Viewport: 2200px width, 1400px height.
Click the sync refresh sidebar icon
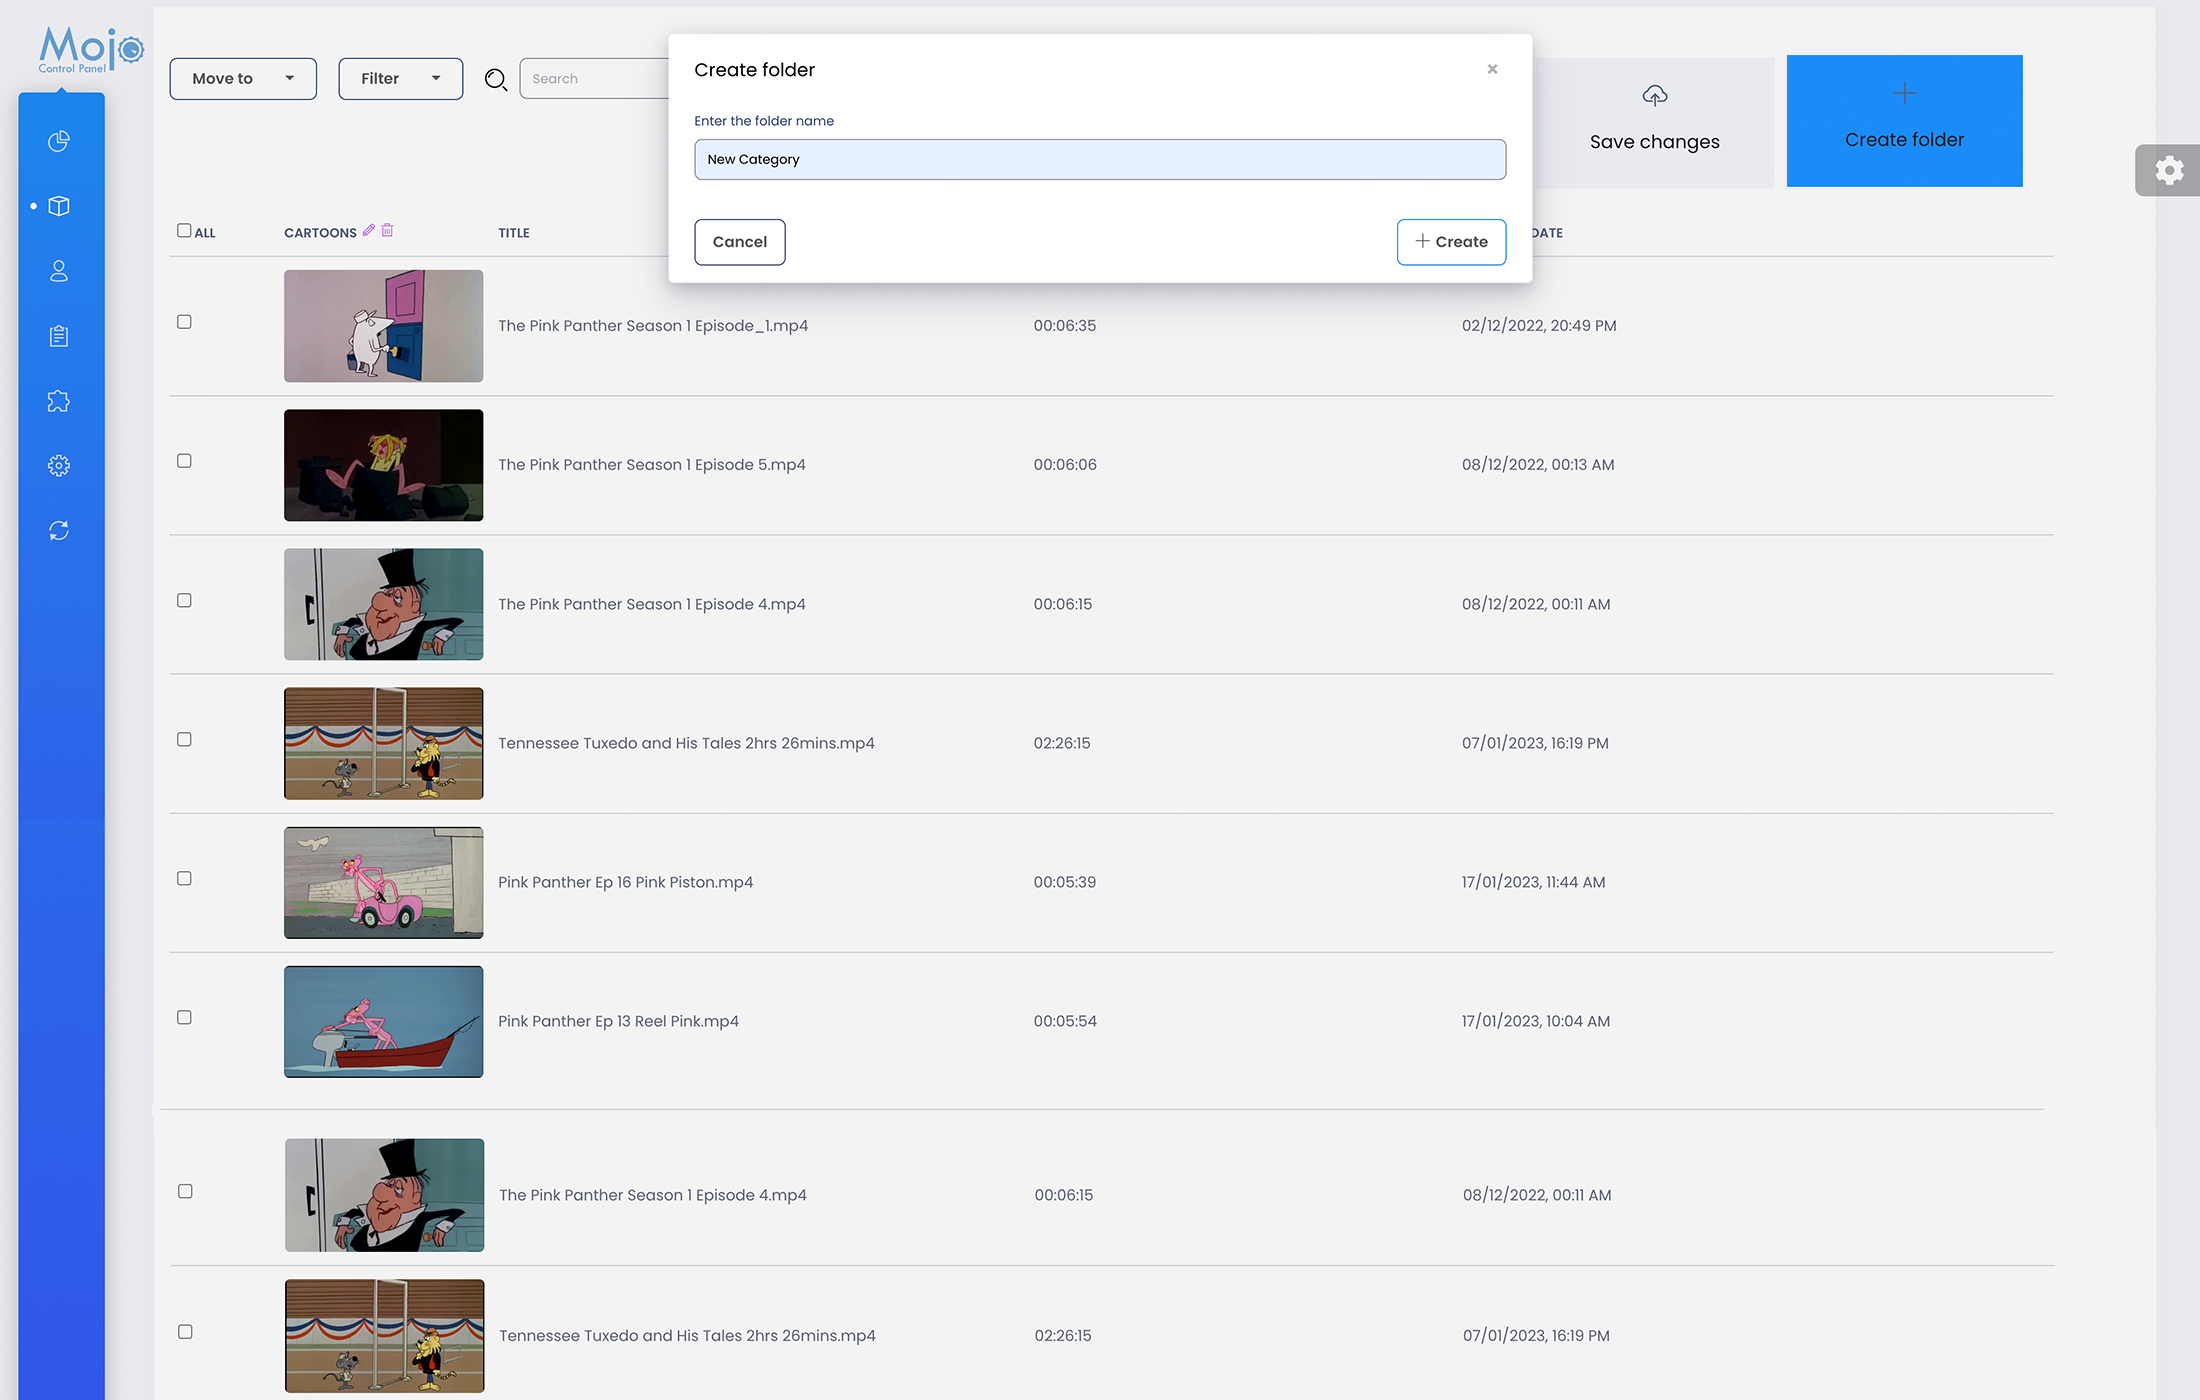(x=59, y=531)
